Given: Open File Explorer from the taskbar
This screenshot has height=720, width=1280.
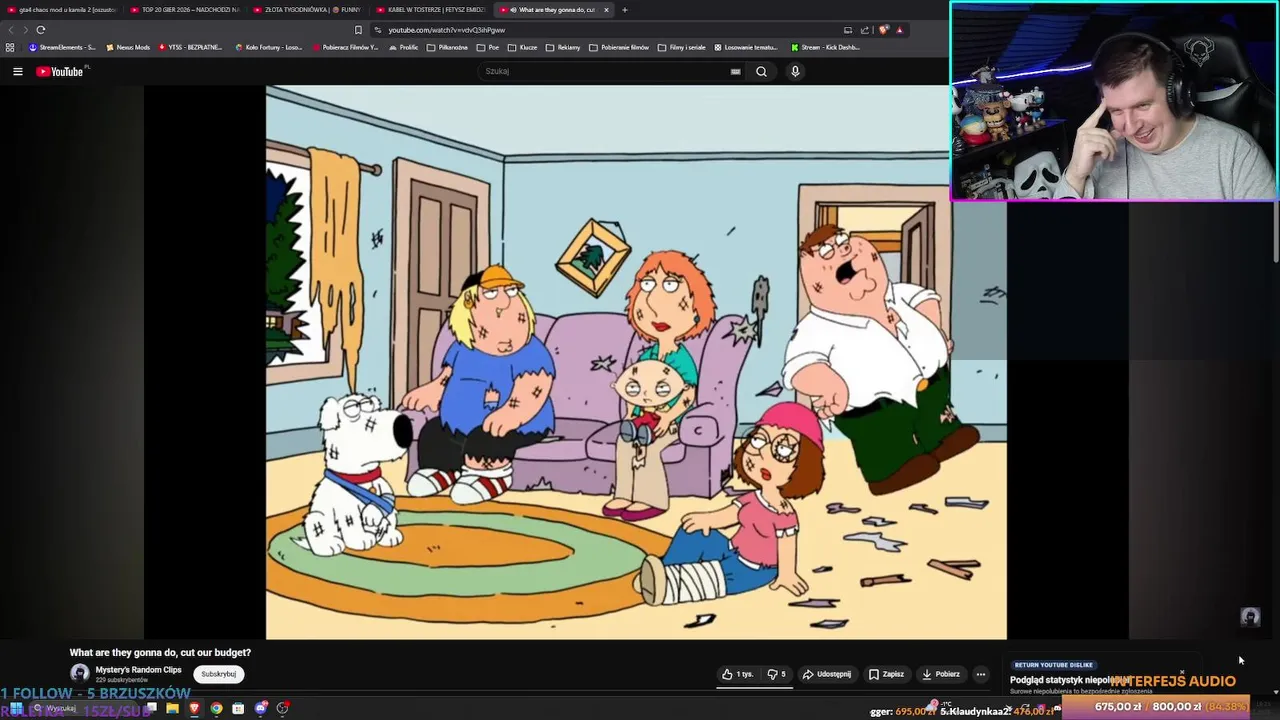Looking at the screenshot, I should coord(172,709).
